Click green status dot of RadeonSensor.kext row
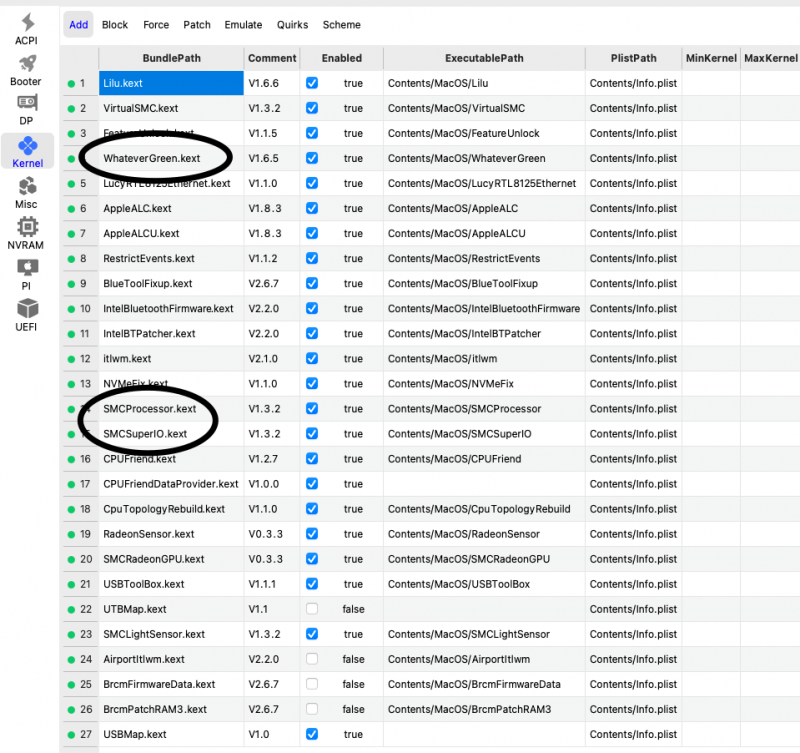Viewport: 800px width, 753px height. coord(71,534)
